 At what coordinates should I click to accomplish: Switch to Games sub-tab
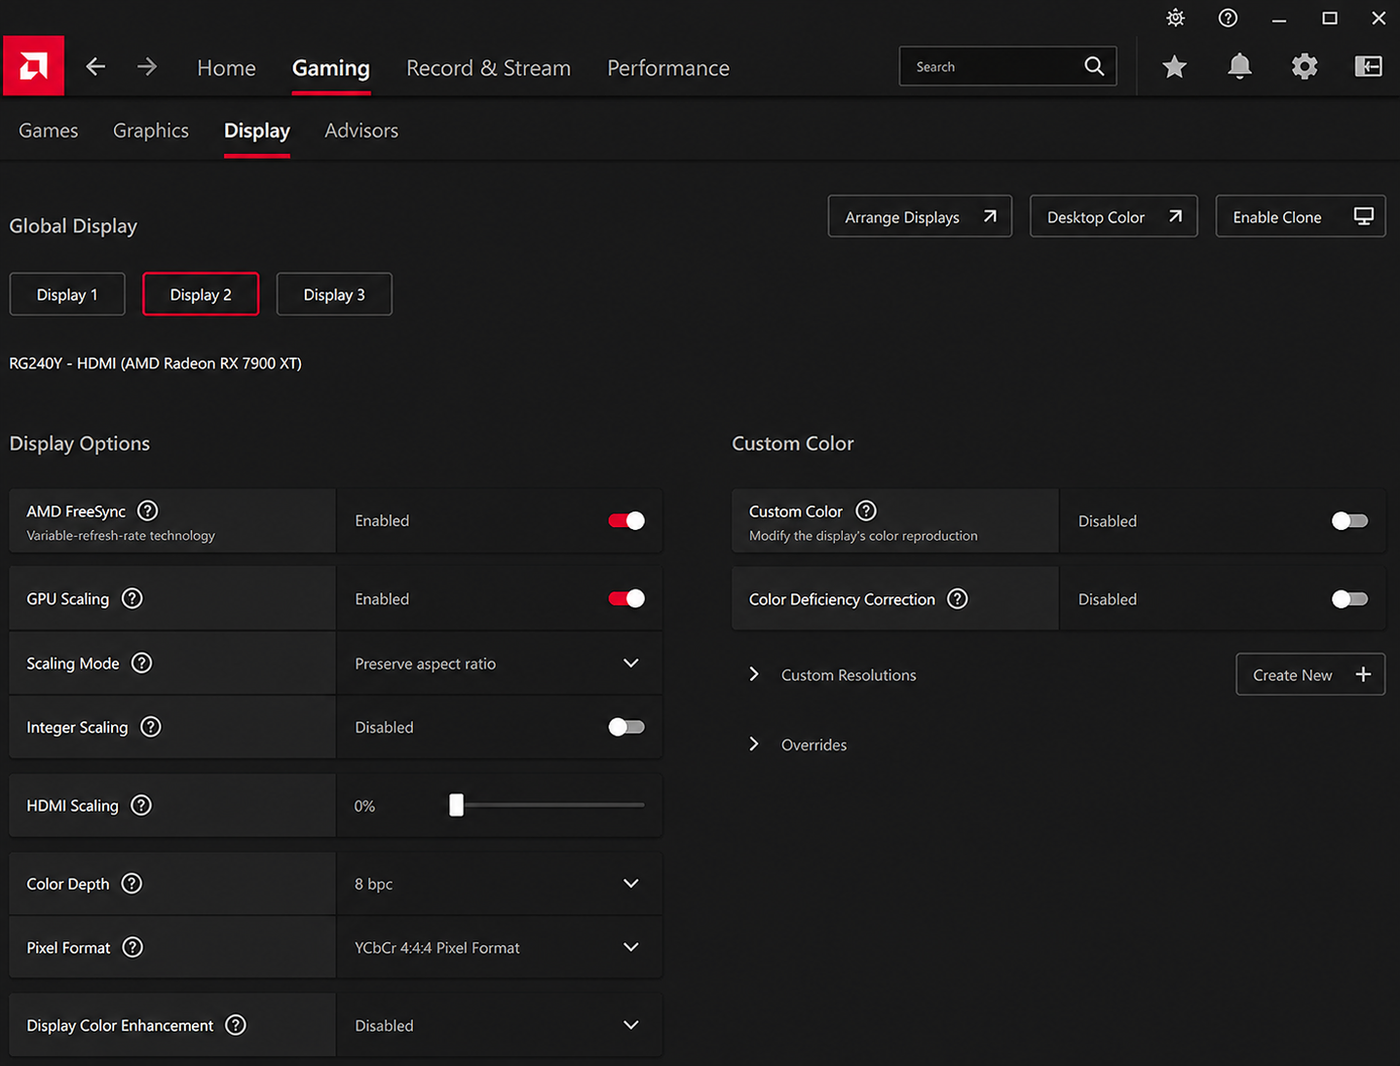pyautogui.click(x=48, y=130)
